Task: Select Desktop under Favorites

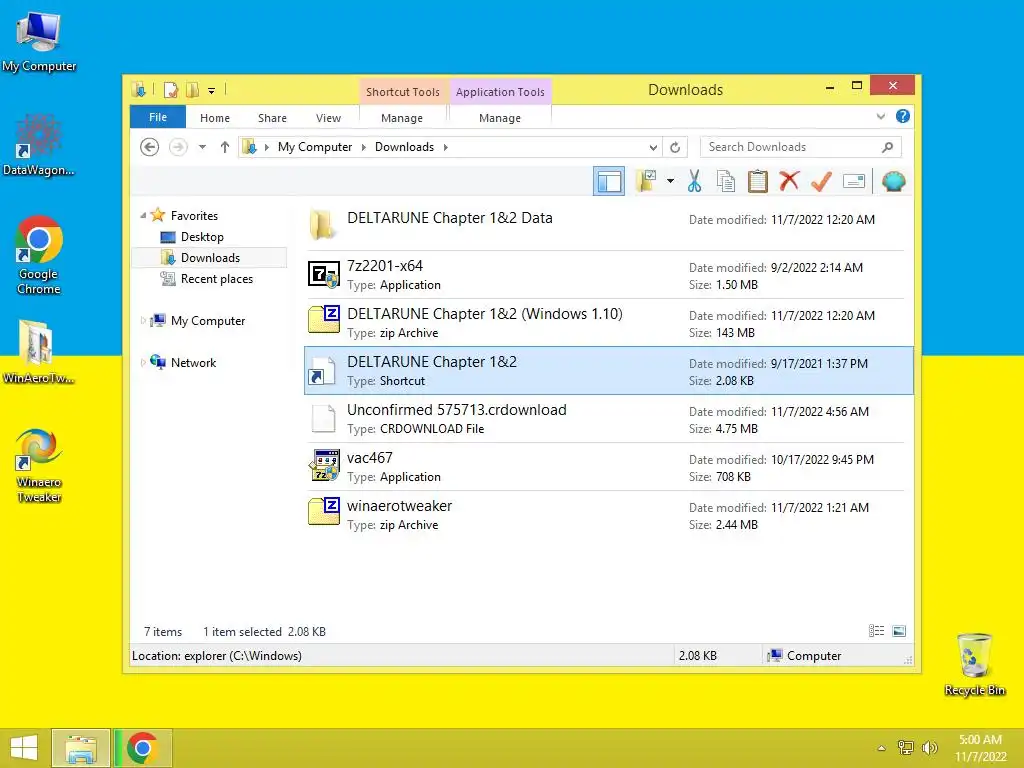Action: pos(202,236)
